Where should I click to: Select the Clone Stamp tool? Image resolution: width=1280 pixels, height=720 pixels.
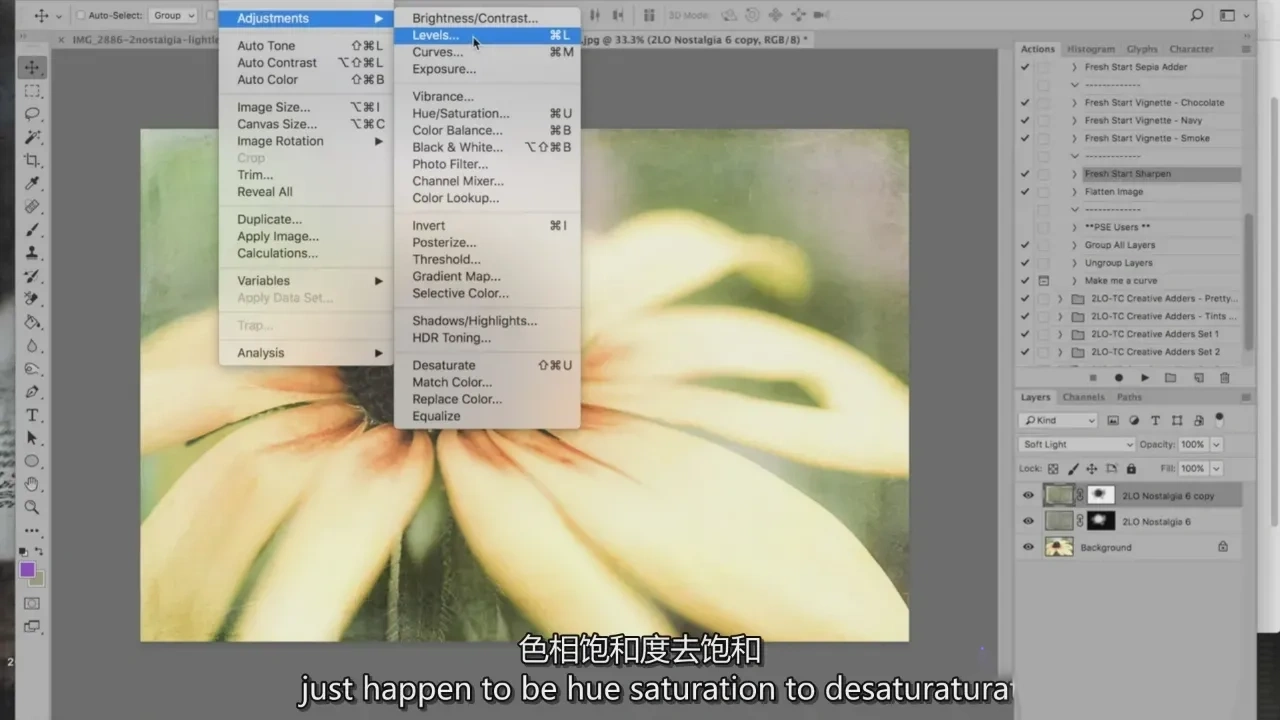[33, 253]
